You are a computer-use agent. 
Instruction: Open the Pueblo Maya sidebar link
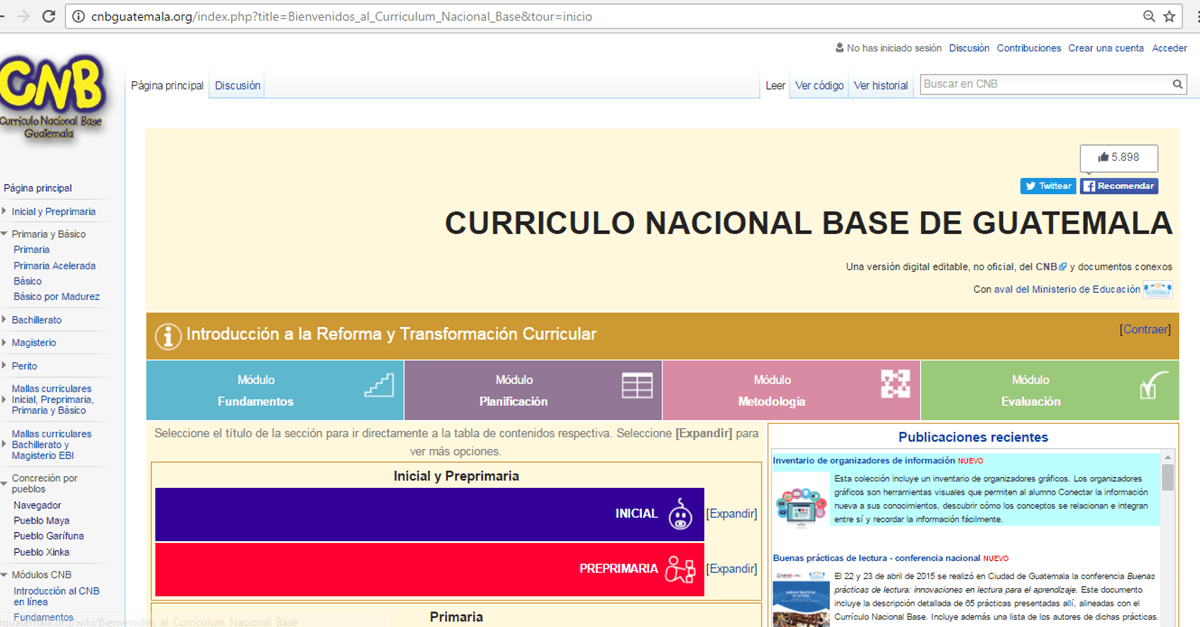41,521
